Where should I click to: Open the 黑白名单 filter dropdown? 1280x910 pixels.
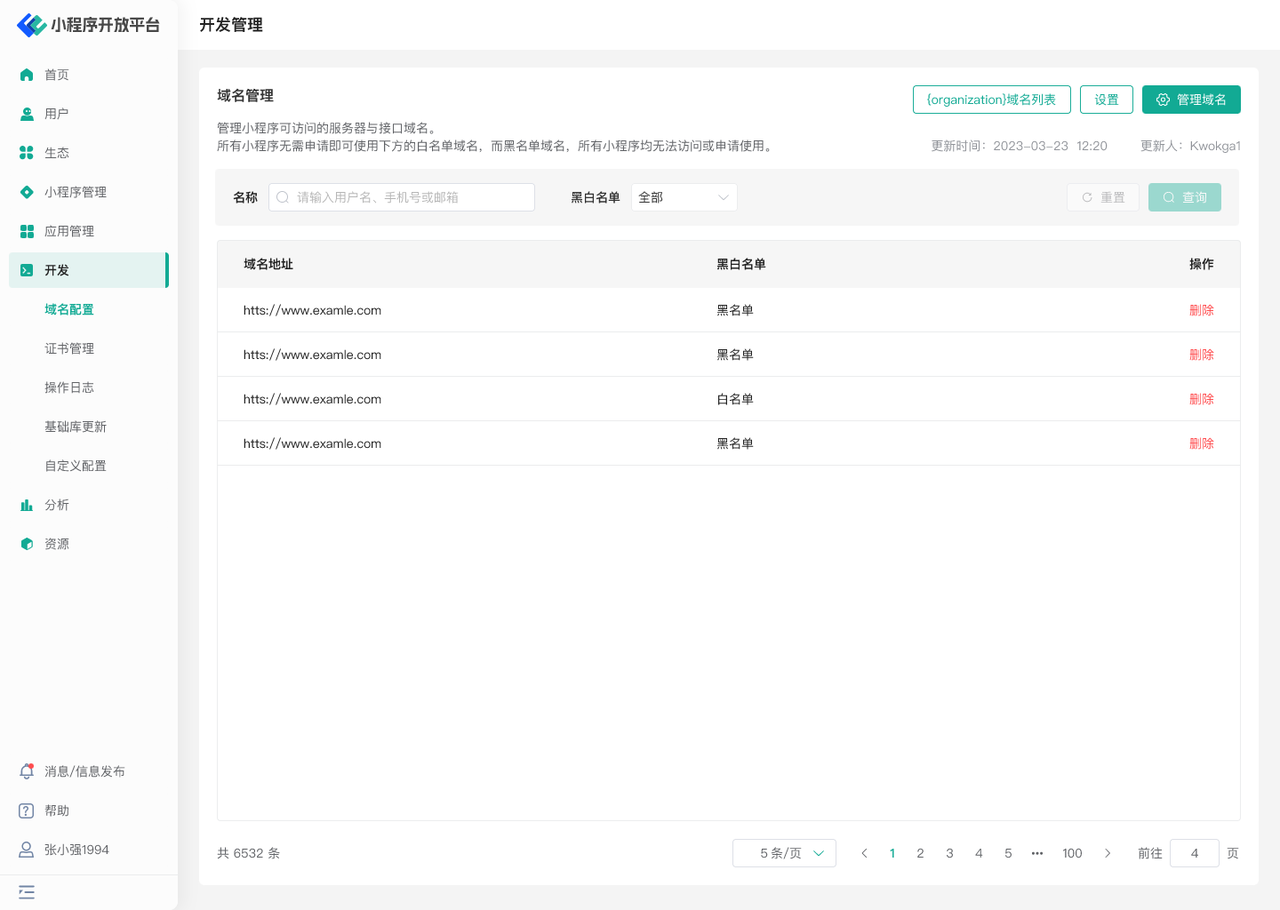(684, 198)
